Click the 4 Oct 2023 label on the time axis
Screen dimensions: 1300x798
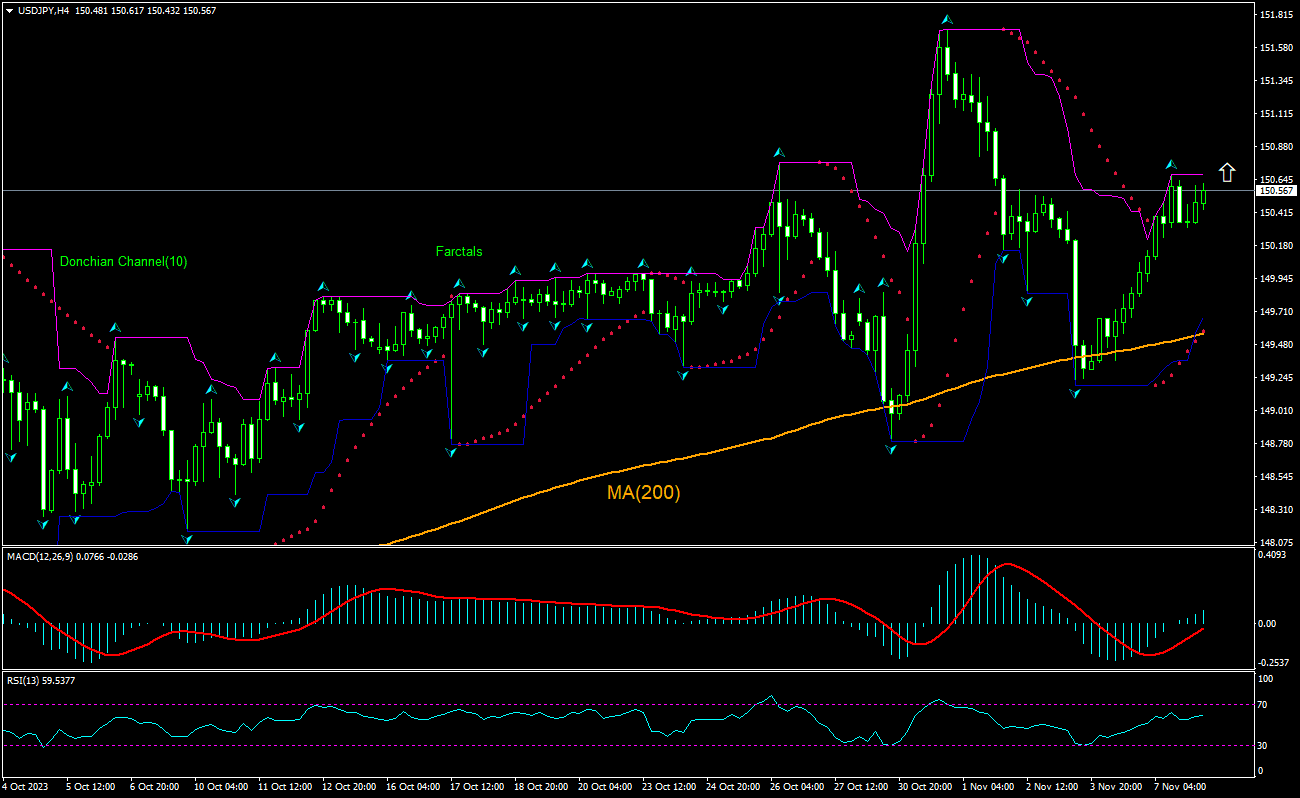tap(25, 787)
